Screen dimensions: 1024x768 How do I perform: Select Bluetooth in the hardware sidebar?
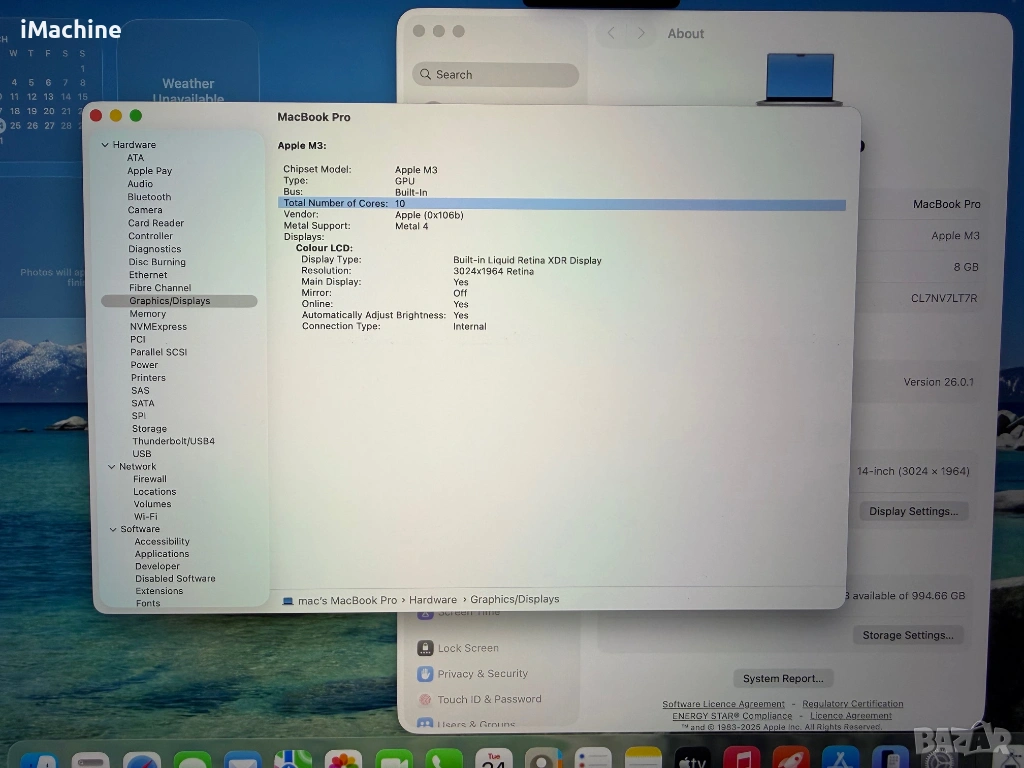click(x=149, y=197)
